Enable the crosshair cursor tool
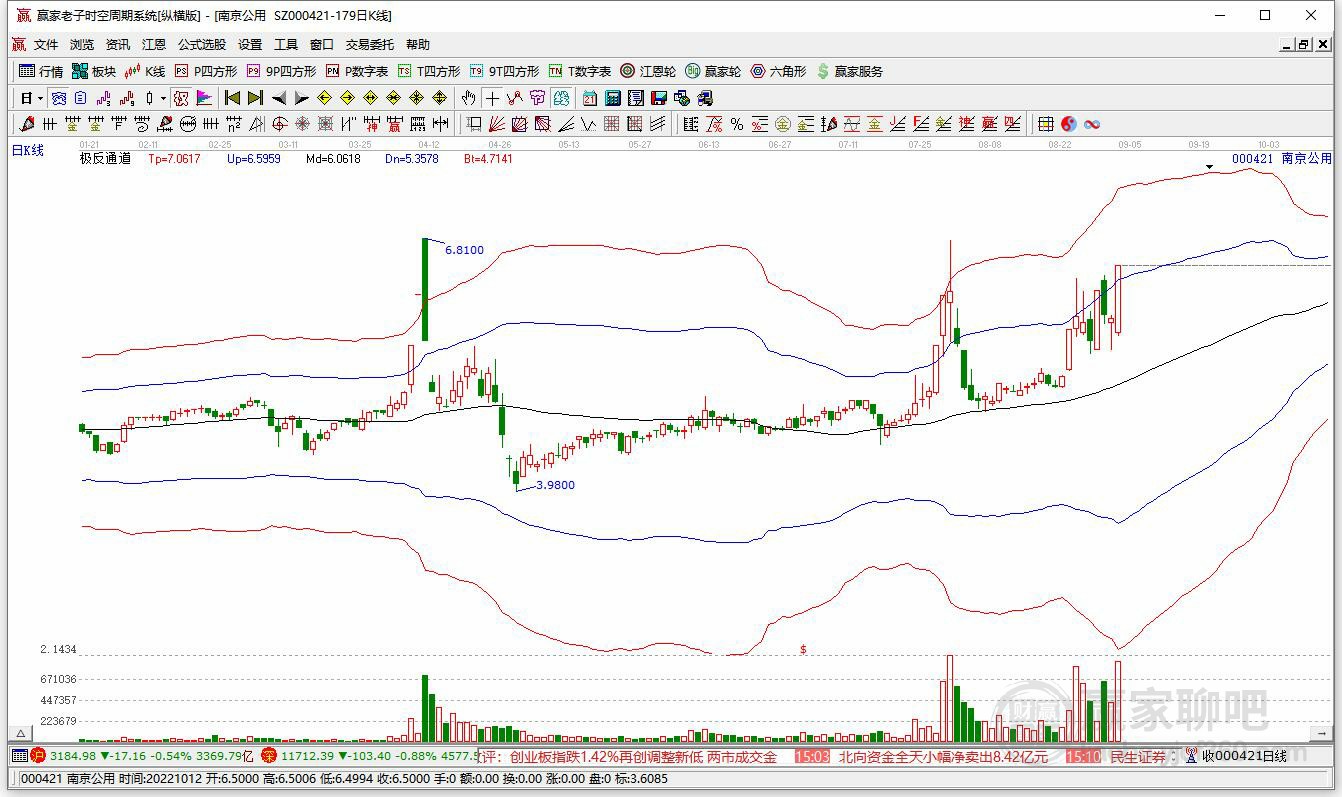This screenshot has width=1342, height=797. (x=491, y=98)
